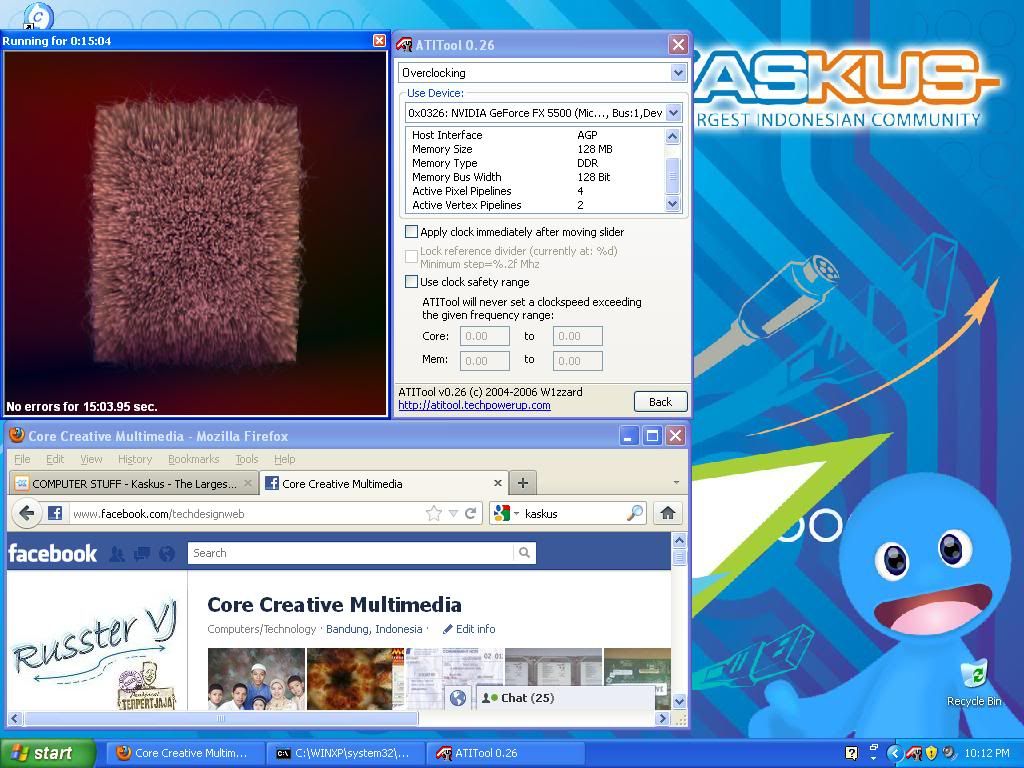This screenshot has width=1024, height=768.
Task: Open the Overclocking settings dropdown
Action: coord(678,72)
